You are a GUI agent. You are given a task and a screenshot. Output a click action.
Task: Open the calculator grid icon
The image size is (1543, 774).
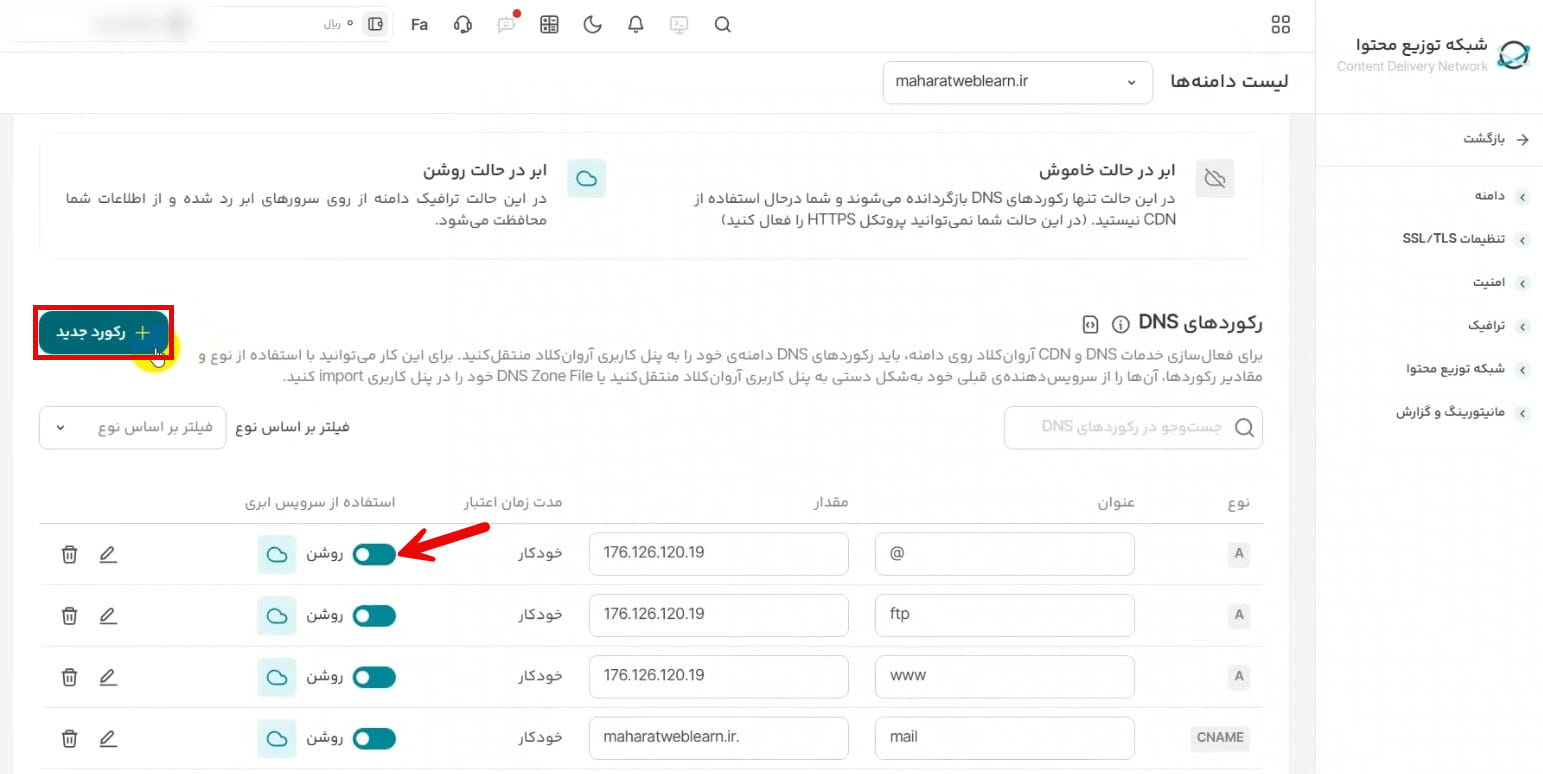click(548, 25)
